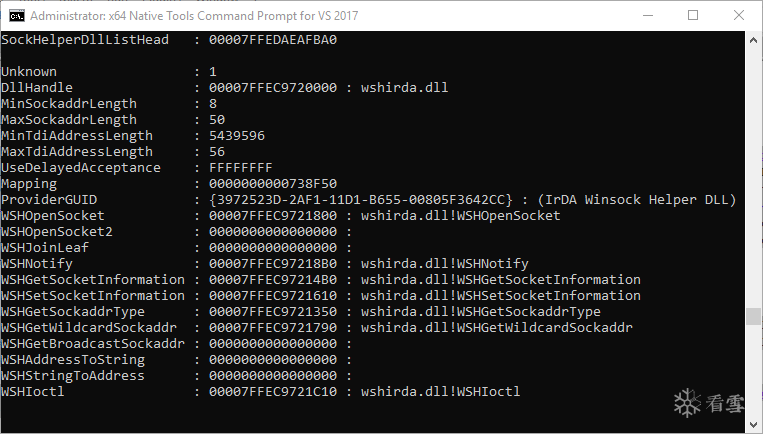Screen dimensions: 763x434
Task: Click the UseDelayedAcceptance value FFFFFFFF
Action: coord(241,168)
